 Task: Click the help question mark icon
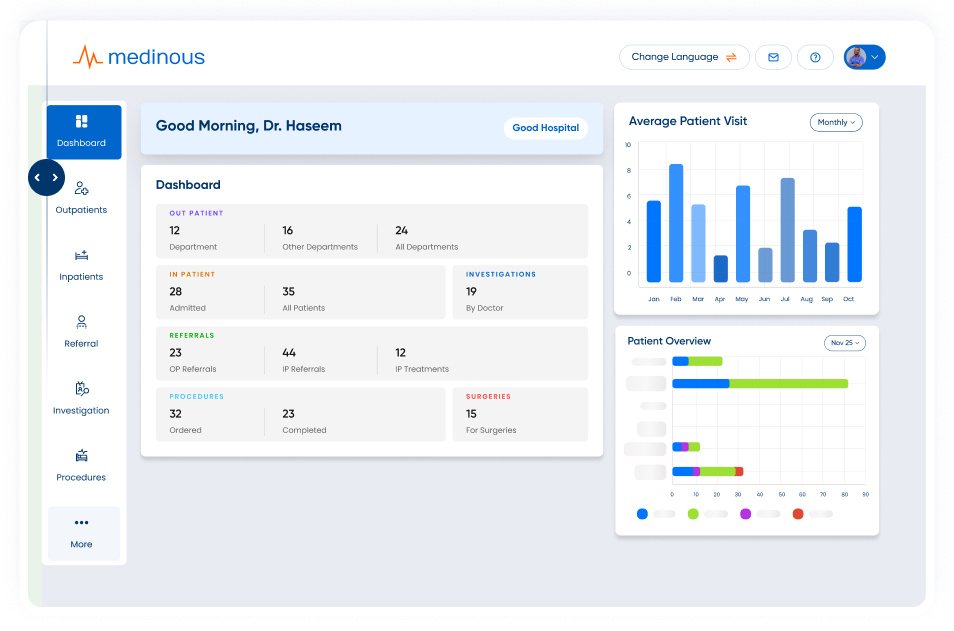(815, 57)
